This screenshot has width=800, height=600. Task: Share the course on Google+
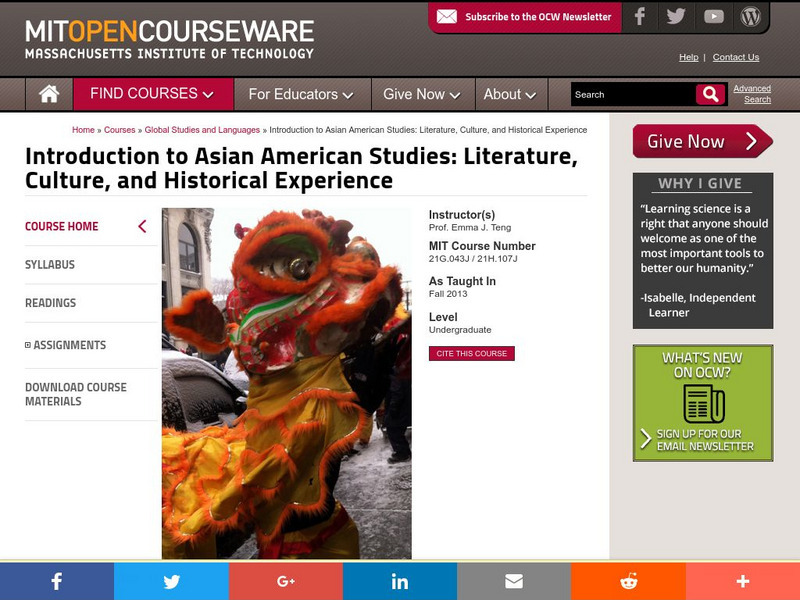(285, 580)
